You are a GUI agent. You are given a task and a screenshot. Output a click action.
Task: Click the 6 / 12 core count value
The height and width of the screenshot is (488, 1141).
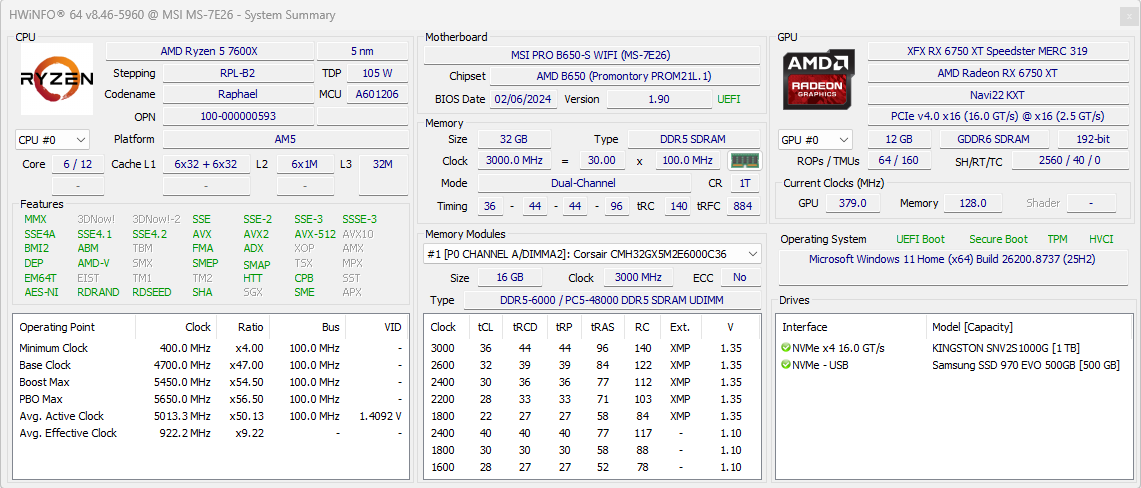[78, 164]
